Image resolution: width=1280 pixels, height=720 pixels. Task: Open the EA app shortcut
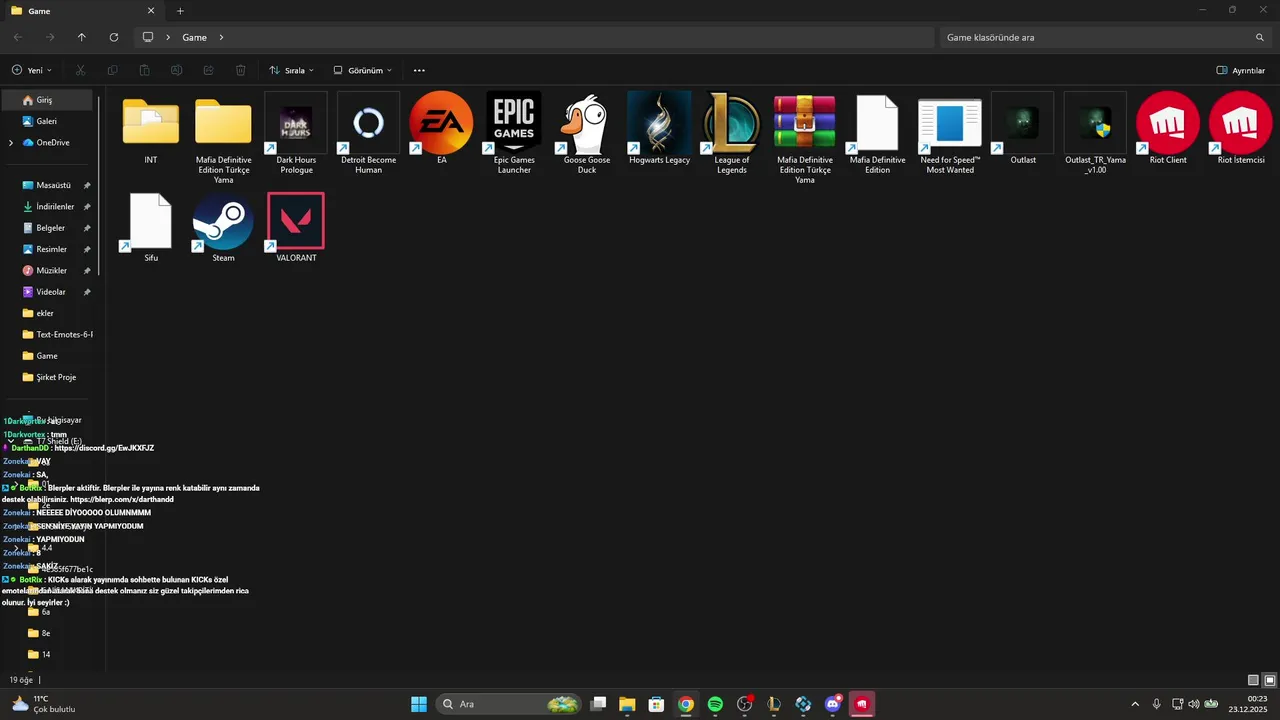click(441, 128)
